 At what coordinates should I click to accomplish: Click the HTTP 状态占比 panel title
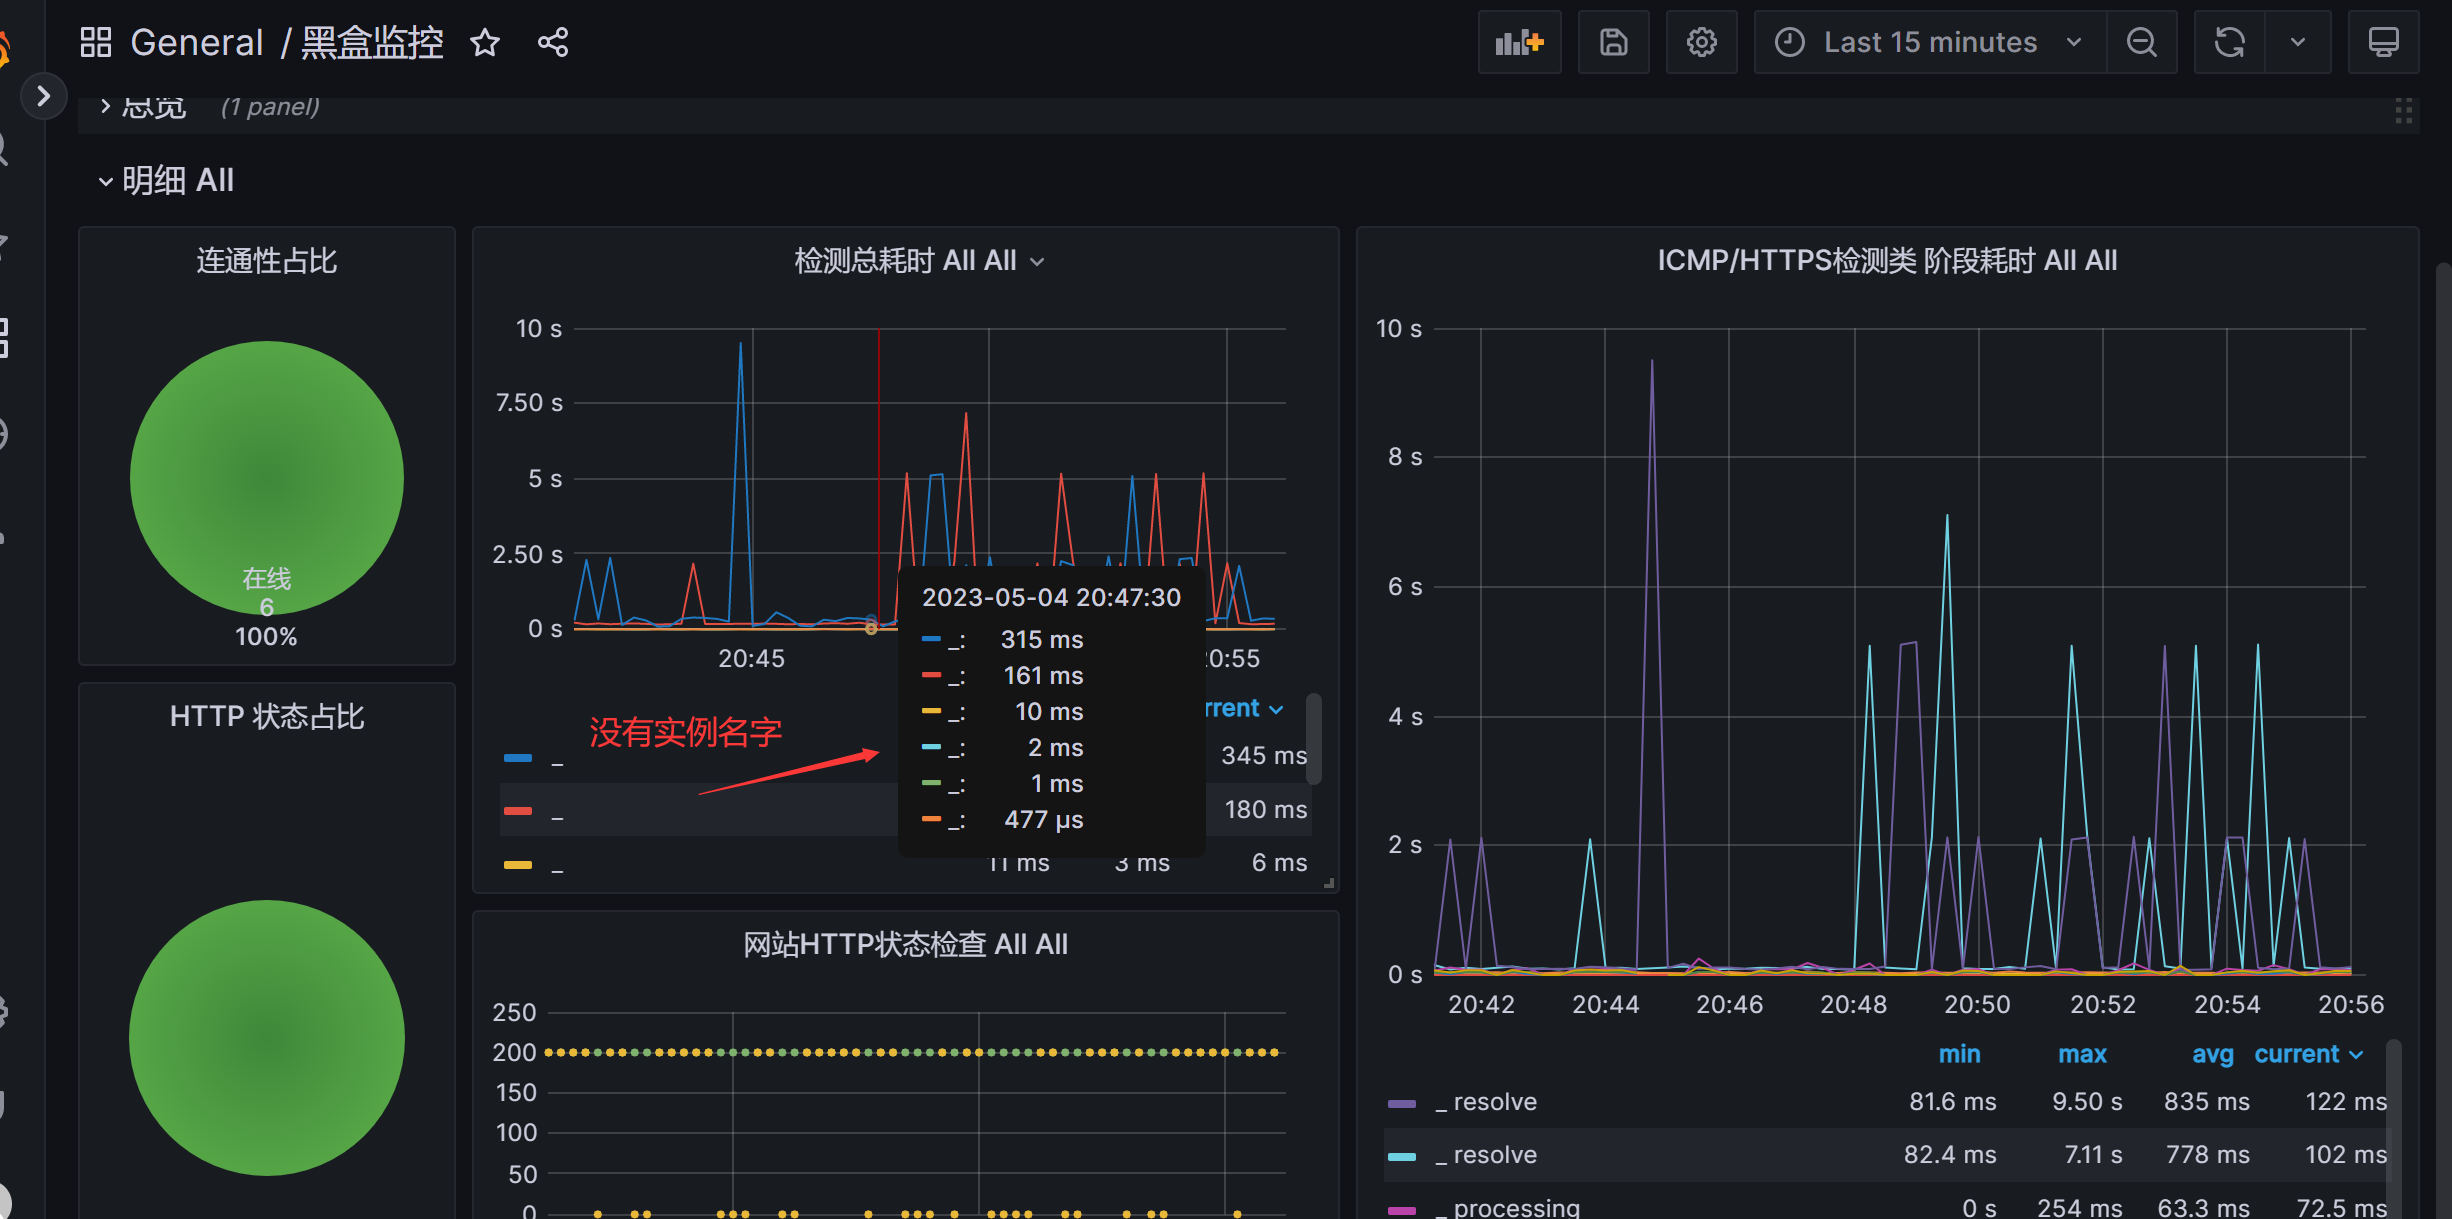tap(266, 717)
